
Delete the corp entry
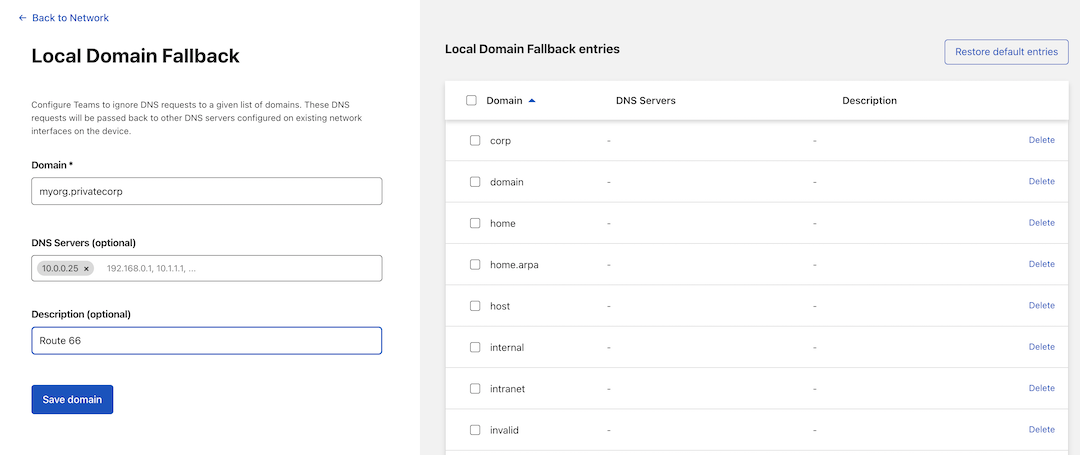click(1041, 140)
